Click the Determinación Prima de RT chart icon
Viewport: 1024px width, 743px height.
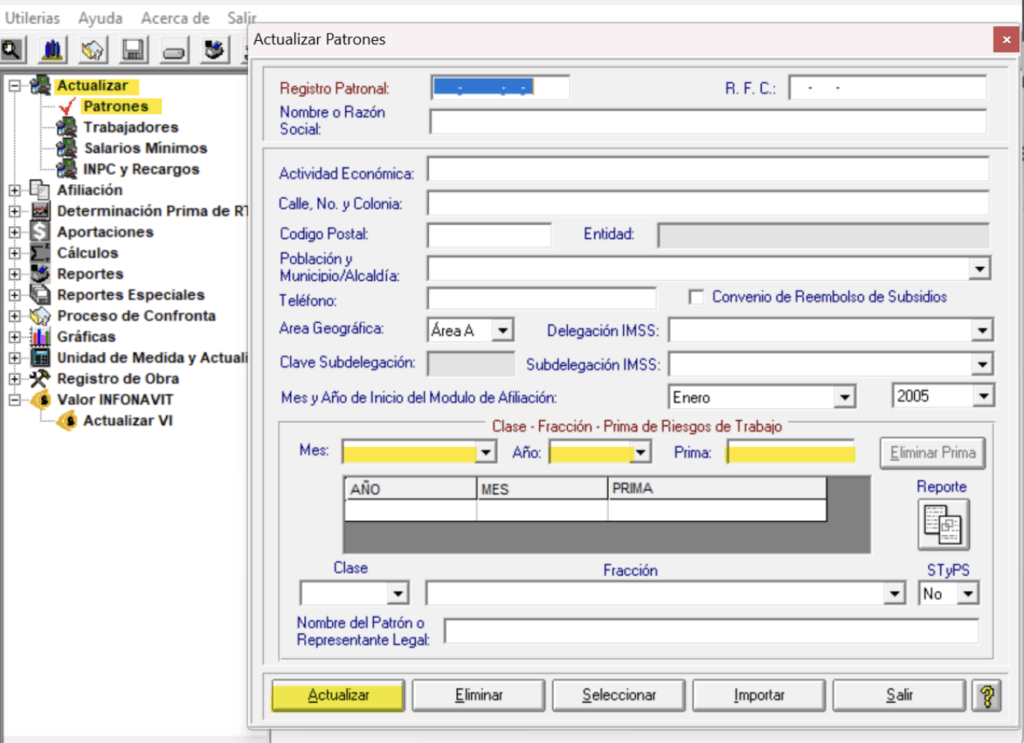pyautogui.click(x=40, y=211)
